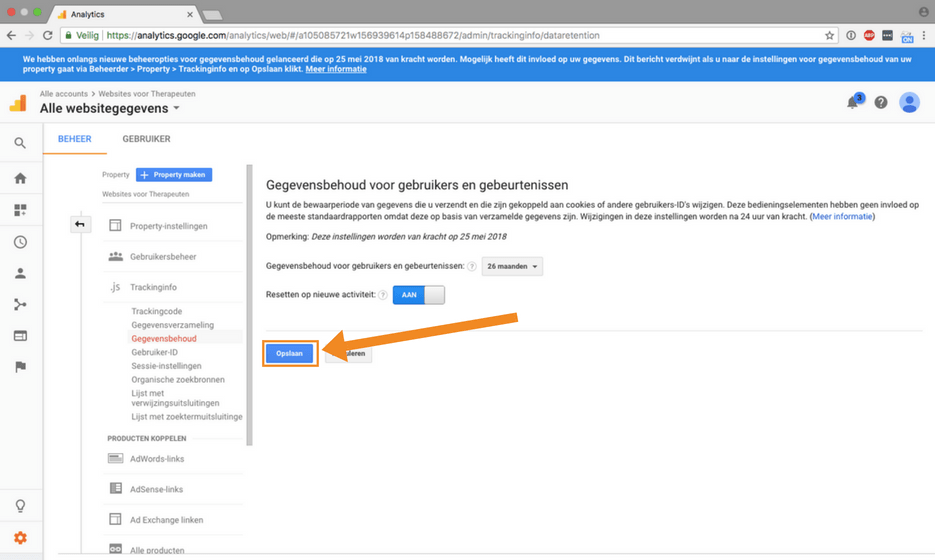Open AdWords-links
Image resolution: width=935 pixels, height=560 pixels.
(157, 459)
